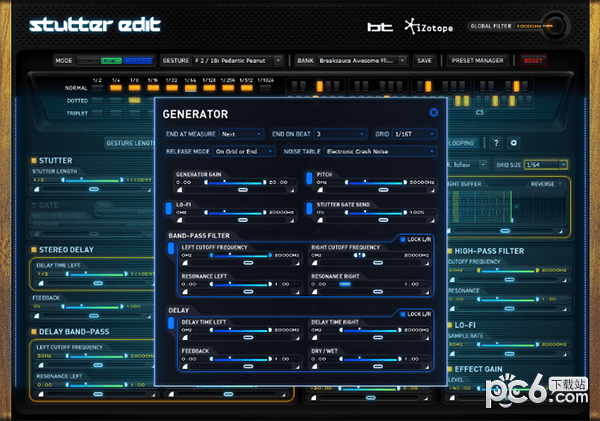Close the Generator panel
The height and width of the screenshot is (421, 600).
(434, 113)
